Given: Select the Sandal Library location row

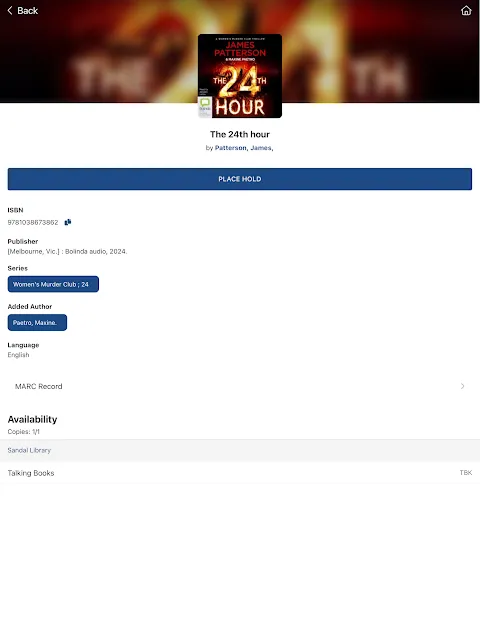Looking at the screenshot, I should click(x=240, y=450).
